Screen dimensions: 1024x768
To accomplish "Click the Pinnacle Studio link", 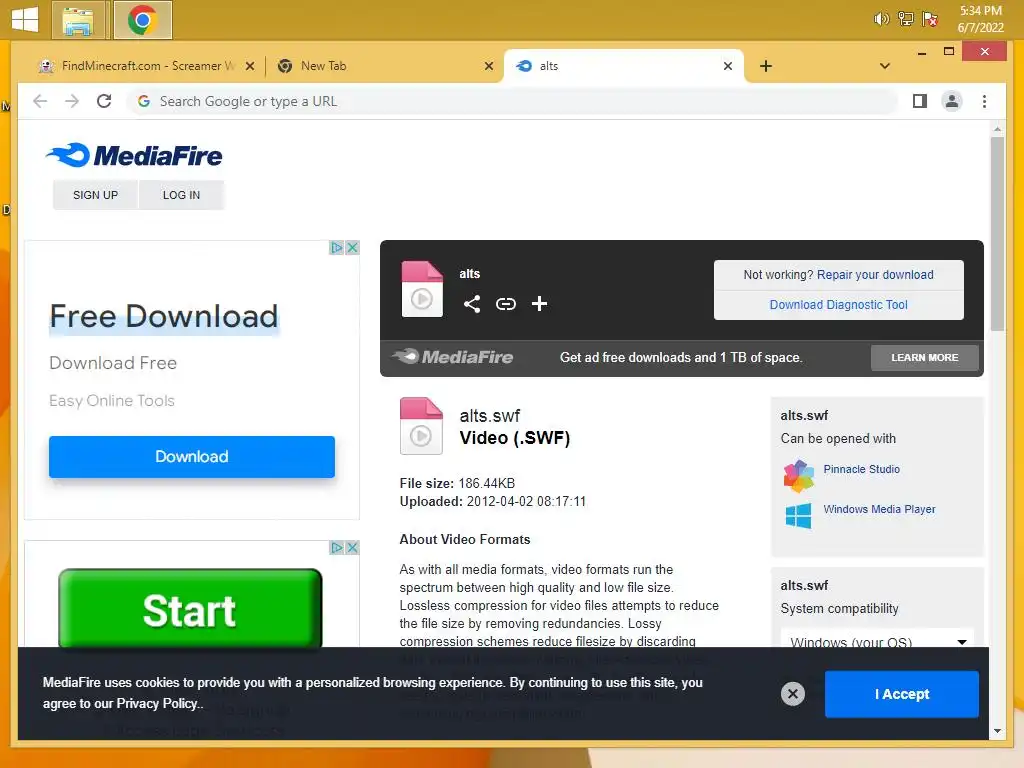I will pyautogui.click(x=861, y=469).
